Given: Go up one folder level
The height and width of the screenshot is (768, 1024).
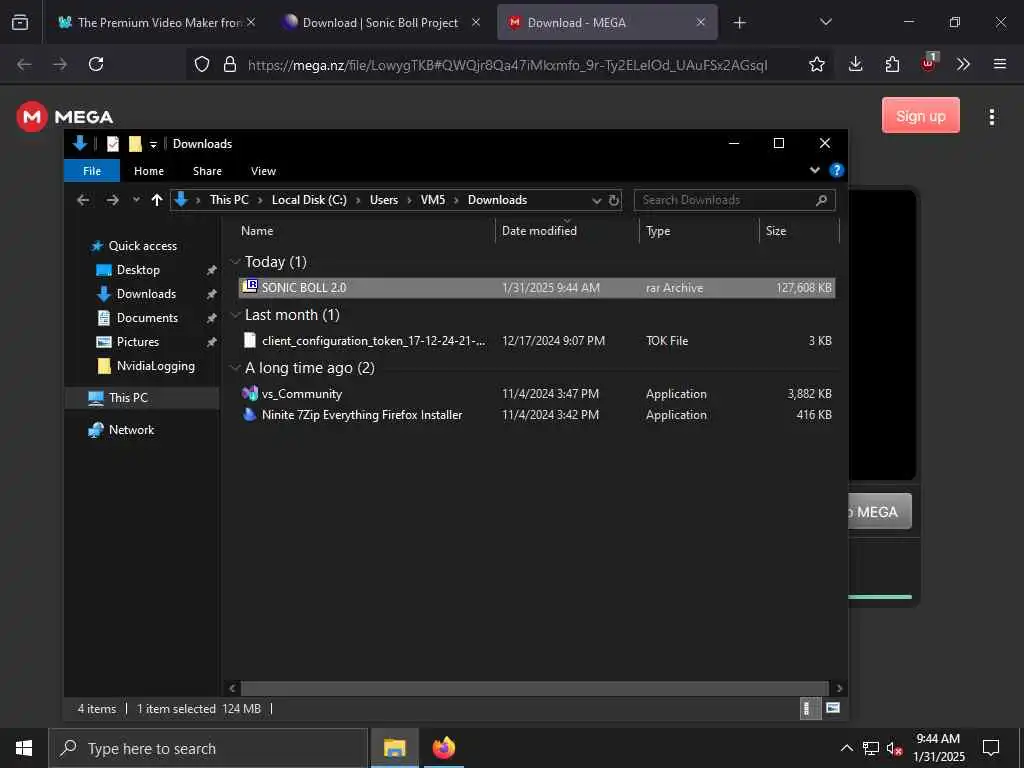Looking at the screenshot, I should tap(157, 200).
